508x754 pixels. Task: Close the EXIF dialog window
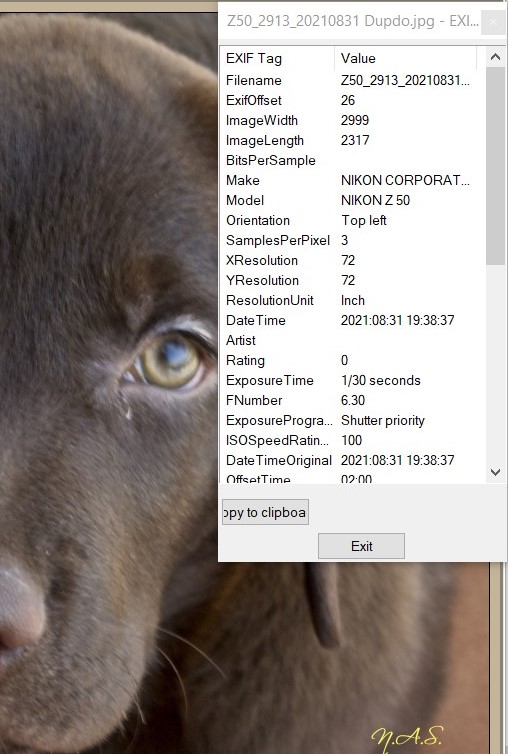coord(493,22)
